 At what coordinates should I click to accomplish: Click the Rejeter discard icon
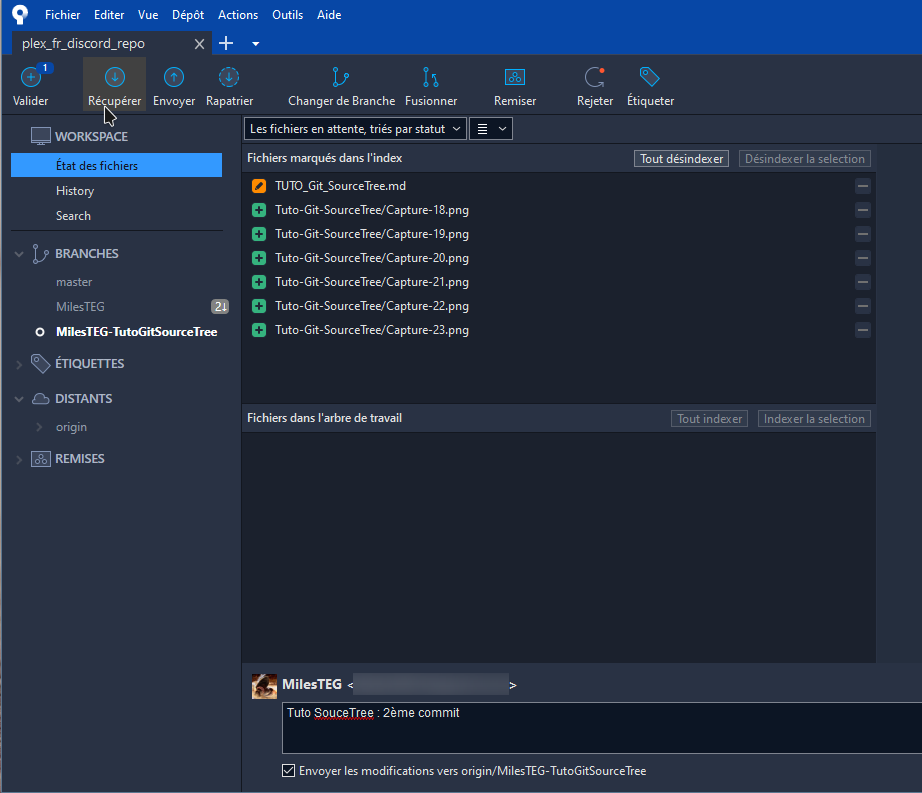point(594,77)
